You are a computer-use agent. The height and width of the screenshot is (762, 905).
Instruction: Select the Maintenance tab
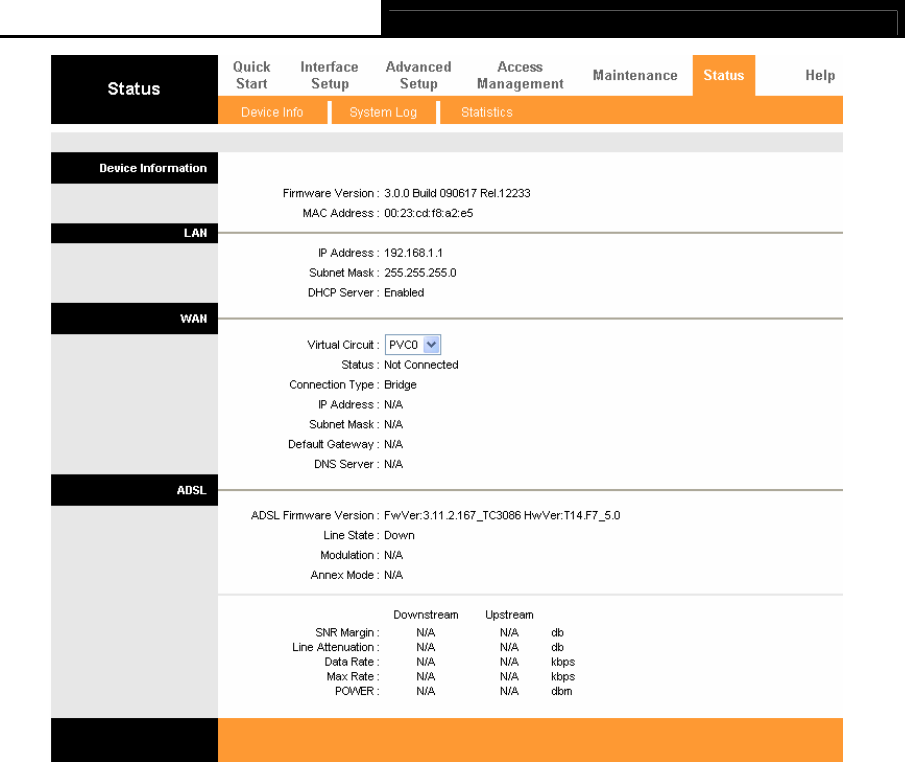click(x=635, y=75)
